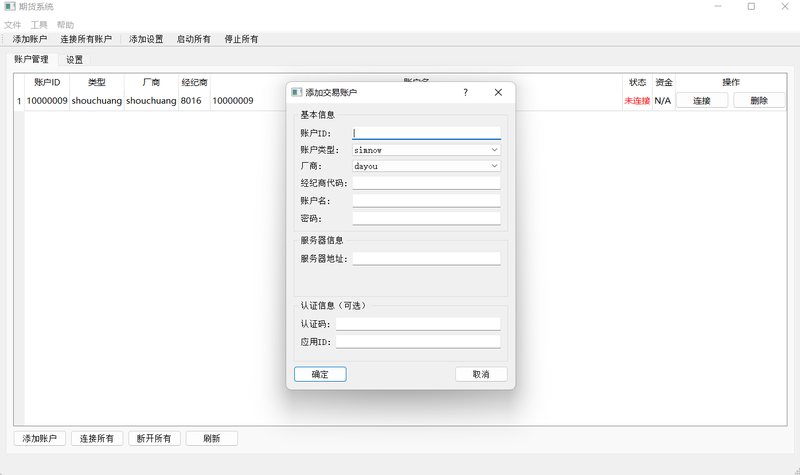Click the 厂商 column header
The width and height of the screenshot is (800, 475).
coord(151,82)
